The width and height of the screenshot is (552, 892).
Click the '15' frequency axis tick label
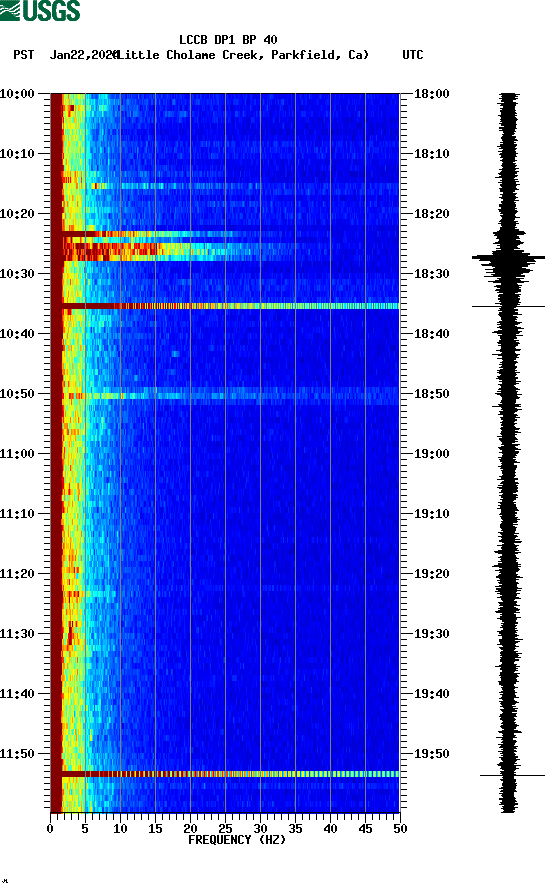[x=155, y=829]
